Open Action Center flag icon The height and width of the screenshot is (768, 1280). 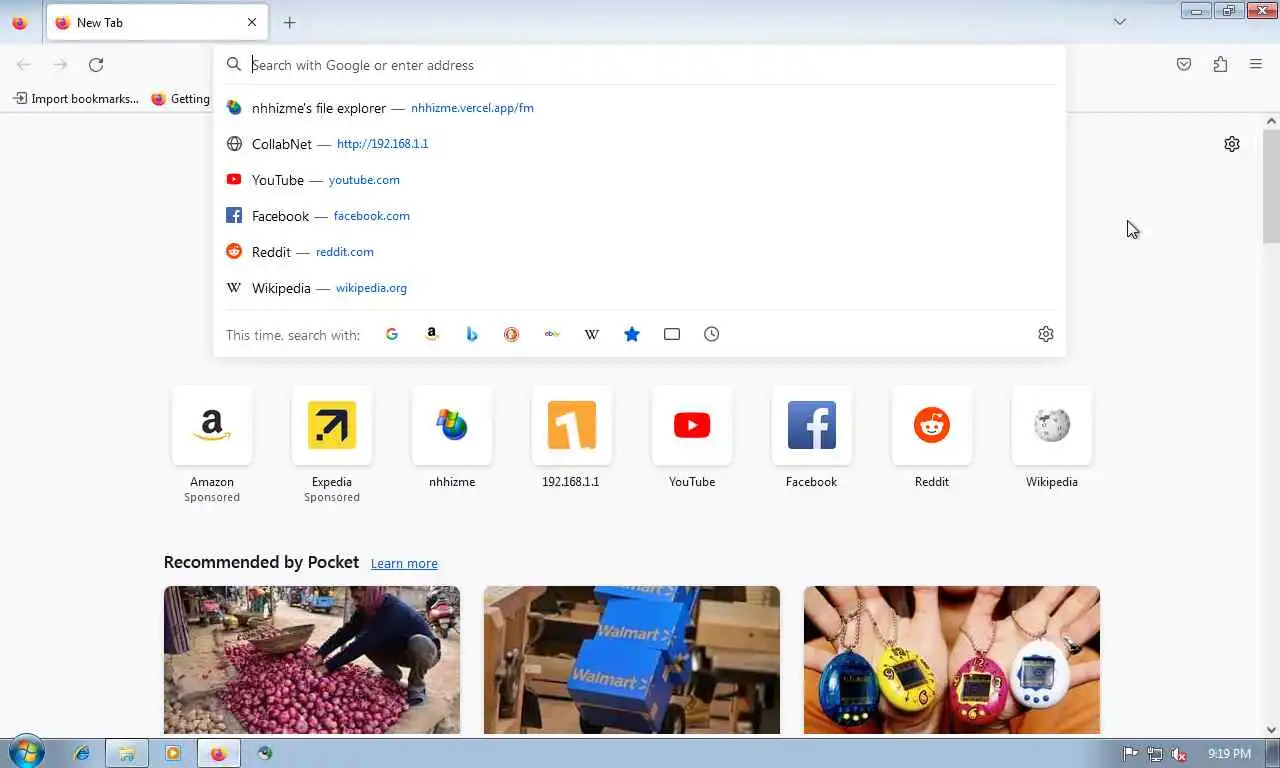click(1131, 754)
